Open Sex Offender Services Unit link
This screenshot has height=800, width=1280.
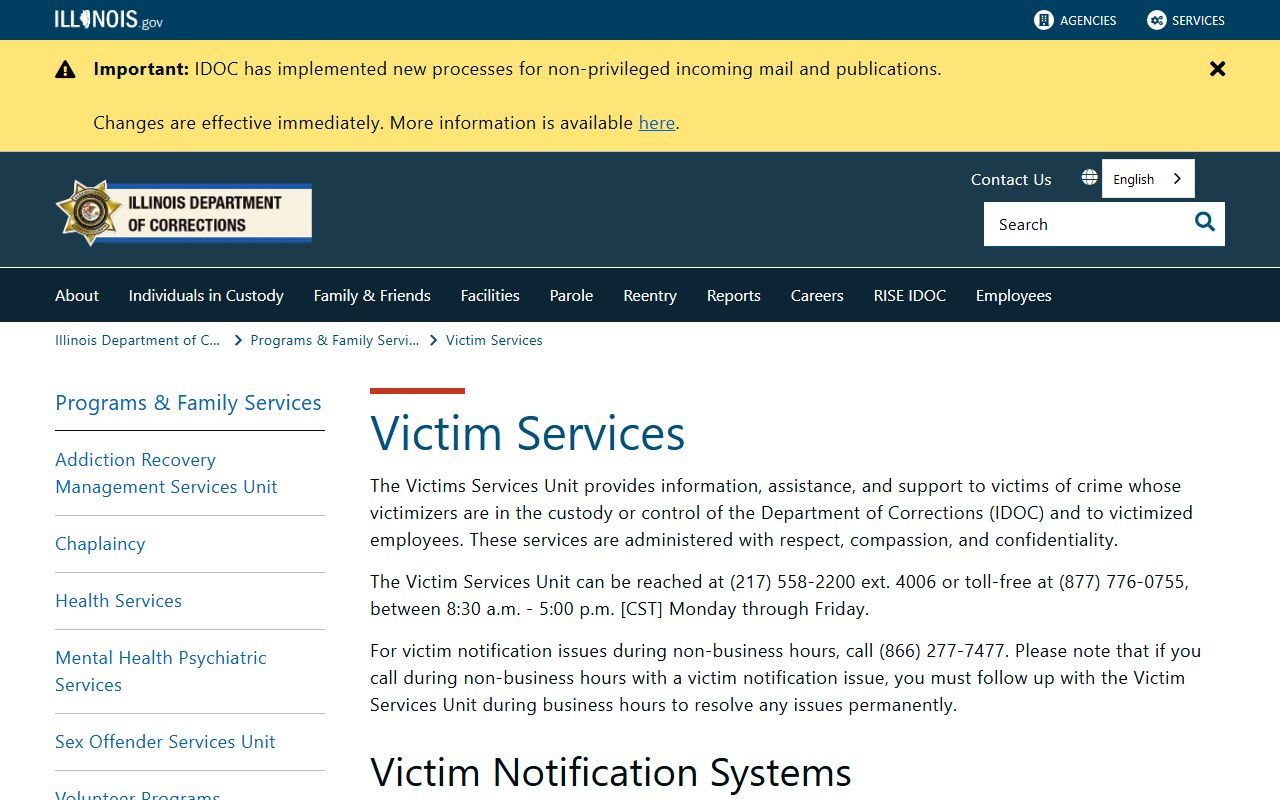[165, 742]
